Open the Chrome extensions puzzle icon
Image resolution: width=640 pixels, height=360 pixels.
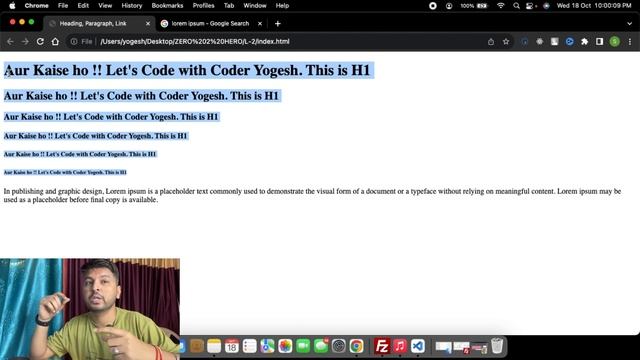(584, 42)
